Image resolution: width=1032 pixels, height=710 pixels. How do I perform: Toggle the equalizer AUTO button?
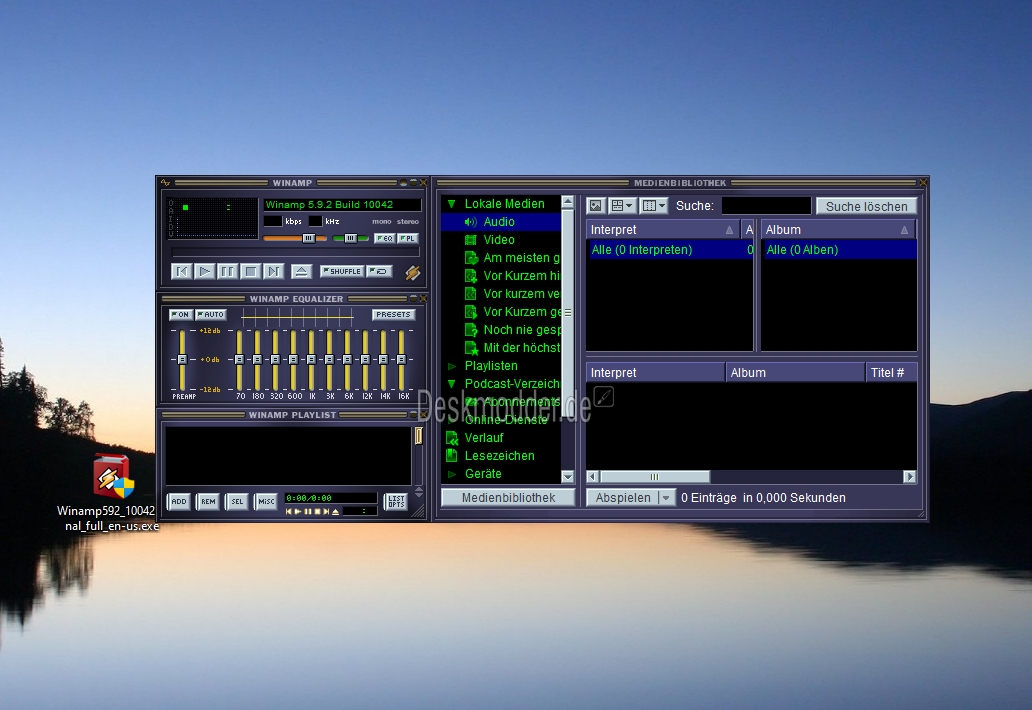point(211,315)
